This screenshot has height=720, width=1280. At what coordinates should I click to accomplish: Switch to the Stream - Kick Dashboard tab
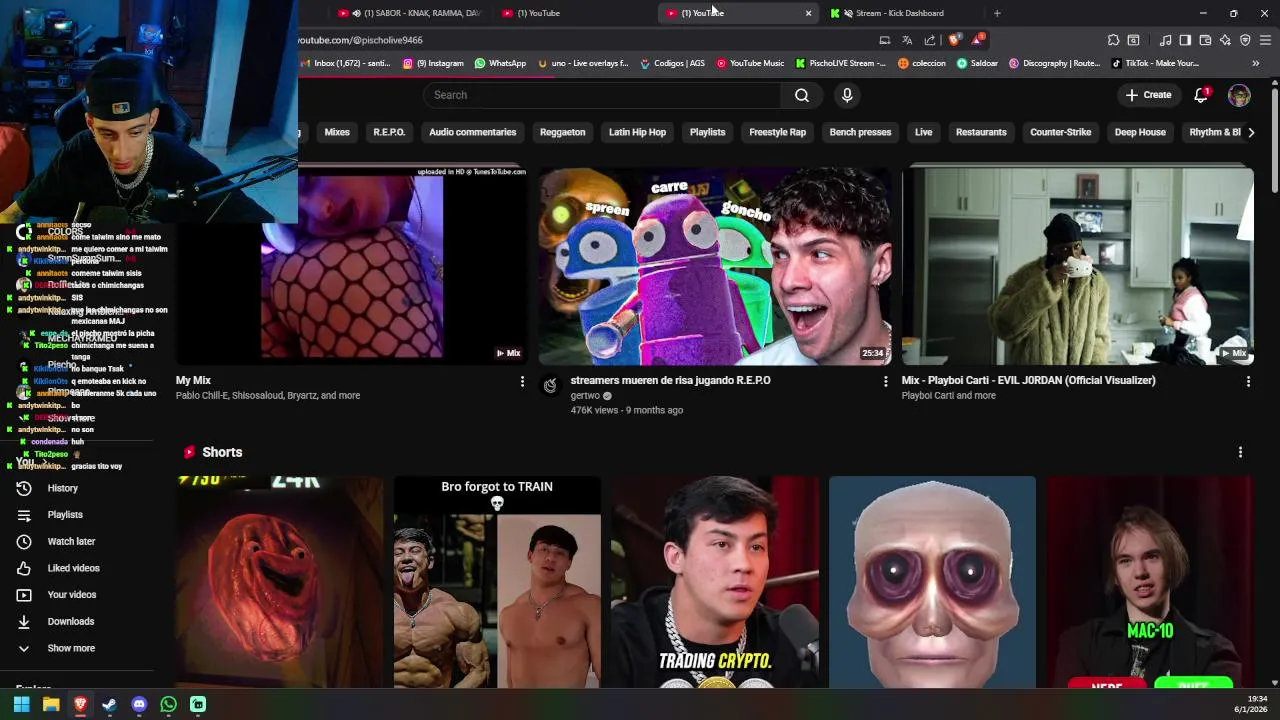click(900, 13)
